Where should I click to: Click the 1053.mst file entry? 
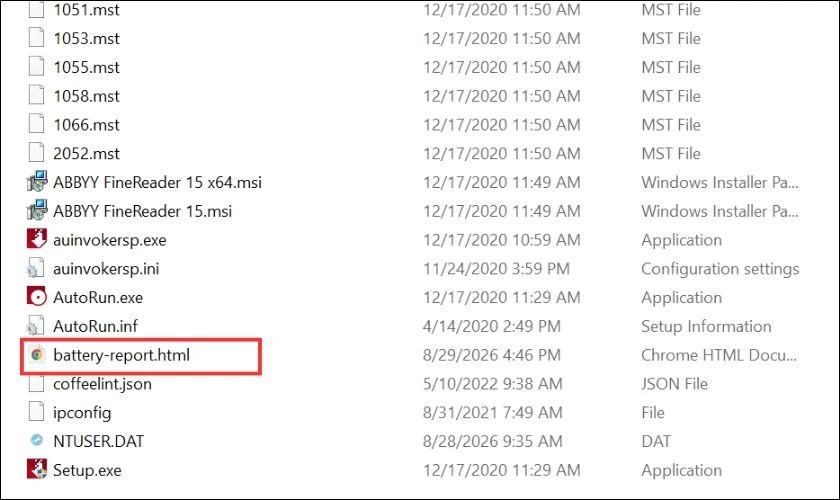(86, 39)
